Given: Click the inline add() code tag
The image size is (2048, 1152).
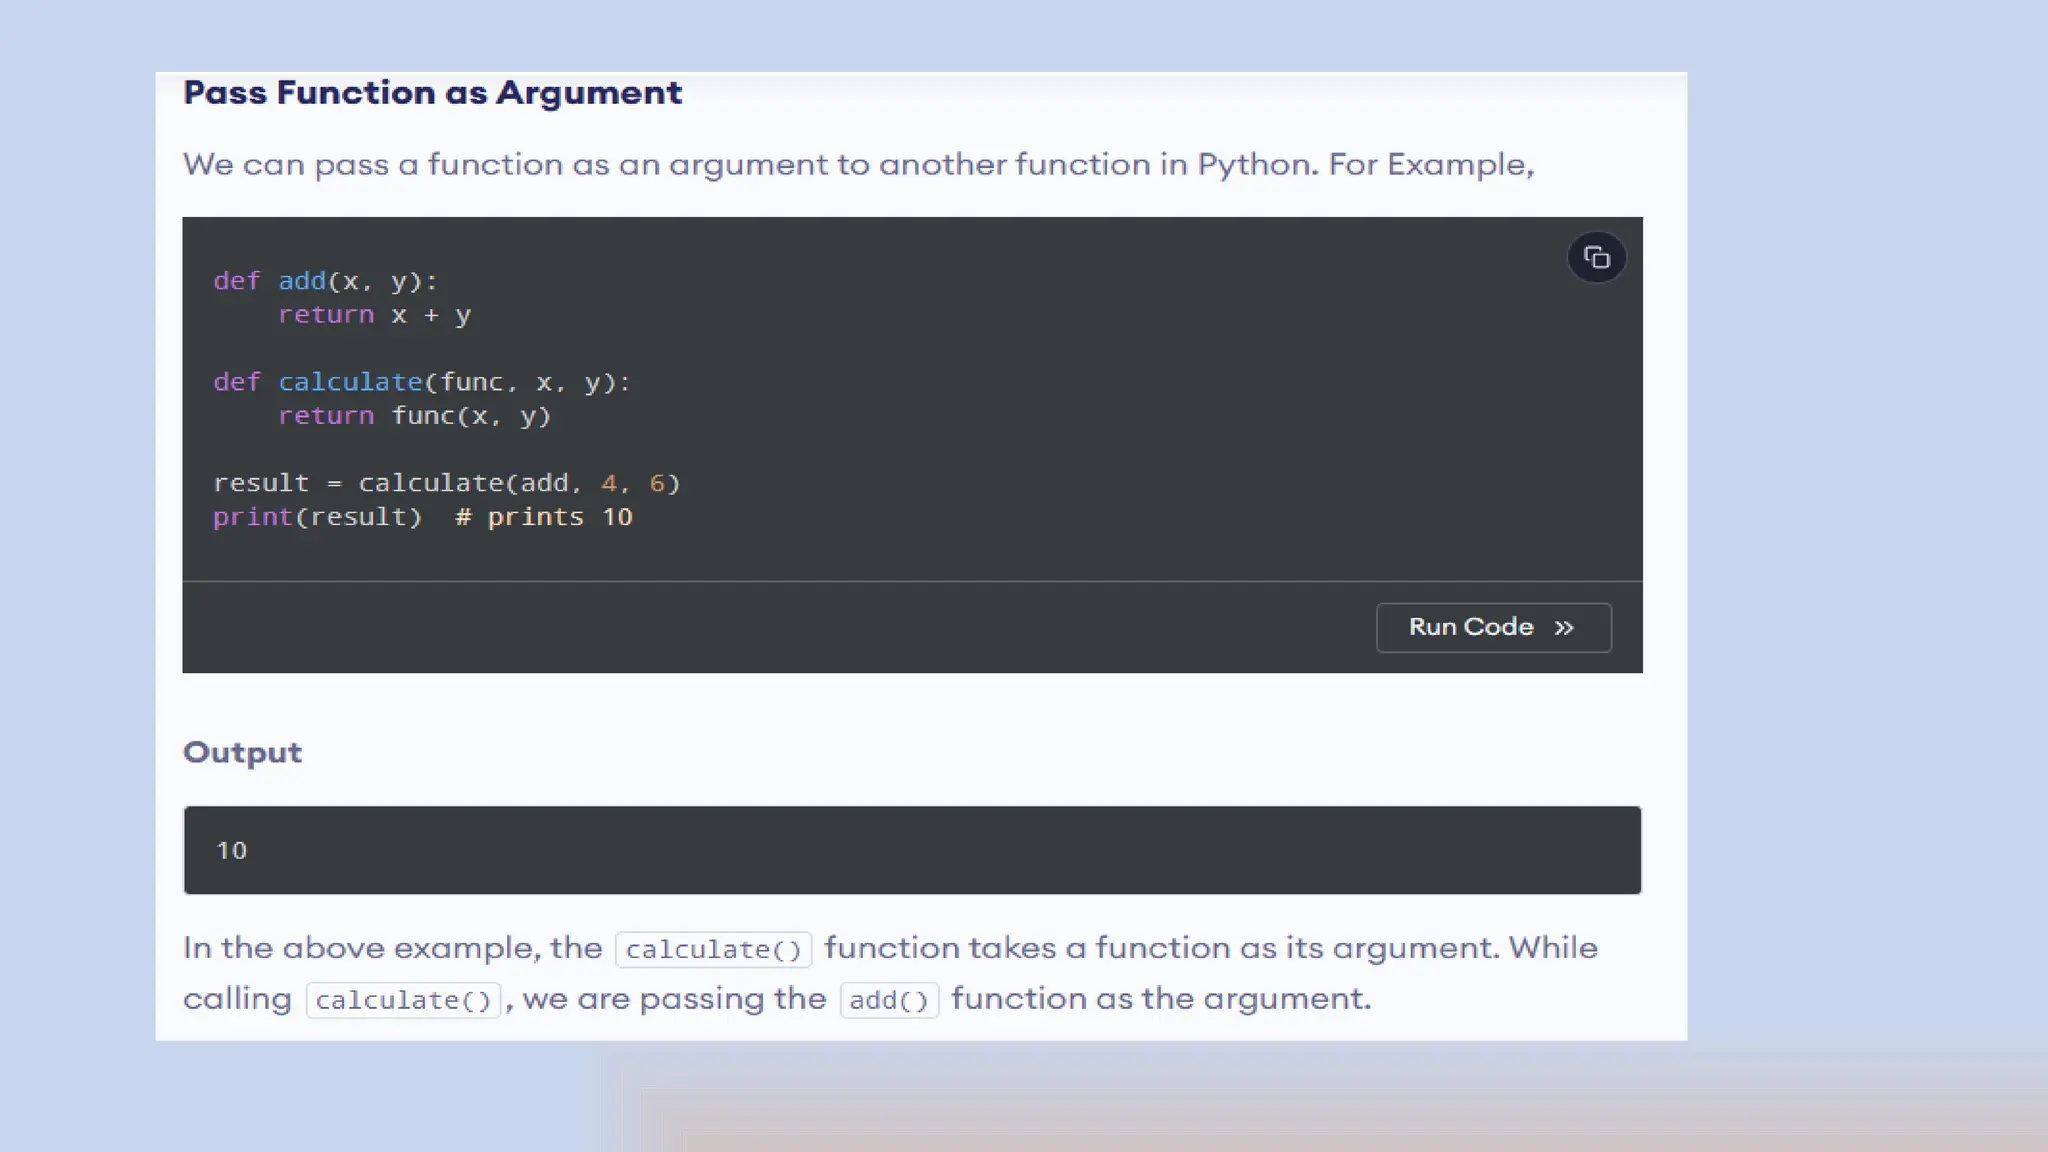Looking at the screenshot, I should point(889,1000).
